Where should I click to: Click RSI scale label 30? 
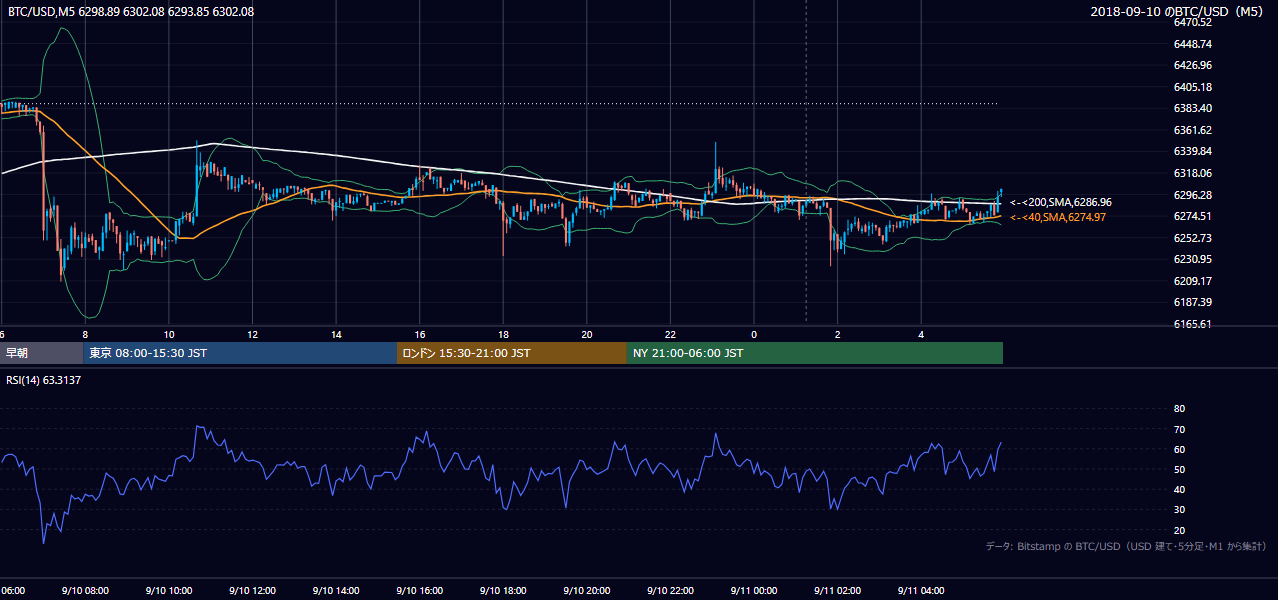click(1179, 510)
